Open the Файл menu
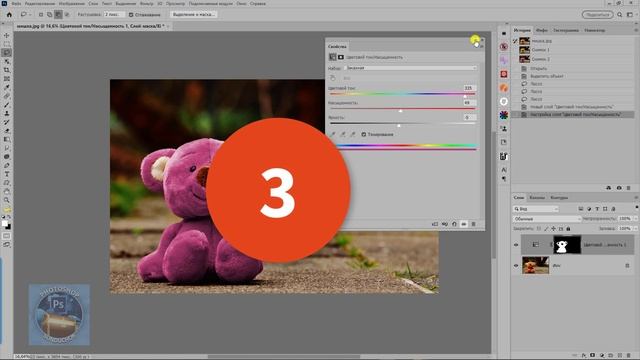This screenshot has height=360, width=640. (16, 3)
